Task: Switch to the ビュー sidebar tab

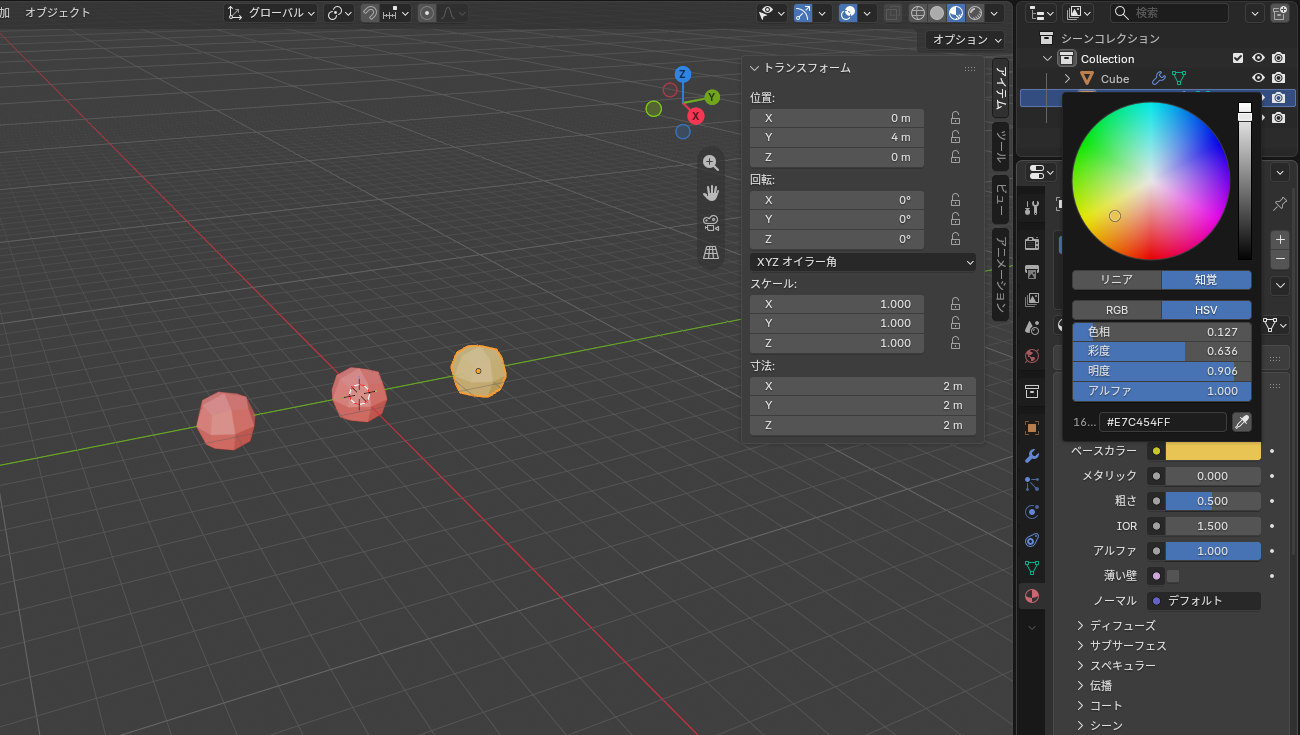Action: click(x=1000, y=199)
